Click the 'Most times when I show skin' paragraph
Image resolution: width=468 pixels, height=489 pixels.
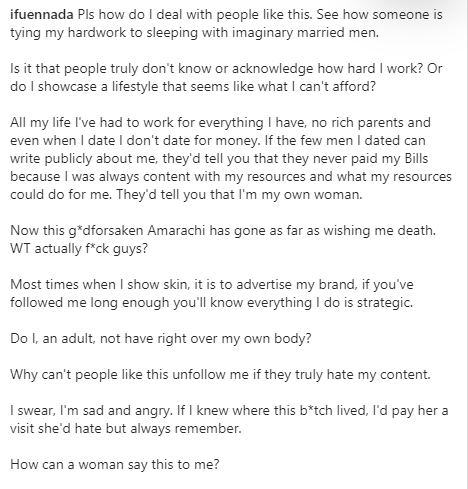[x=212, y=293]
